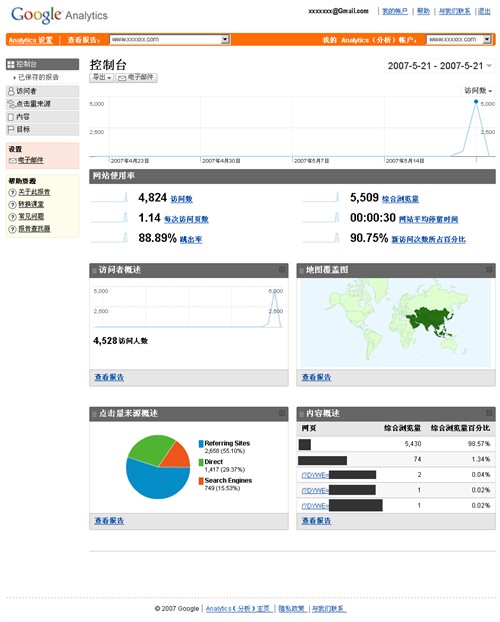Click the 新访问次数所占百分比 link
This screenshot has width=500, height=622.
click(429, 239)
